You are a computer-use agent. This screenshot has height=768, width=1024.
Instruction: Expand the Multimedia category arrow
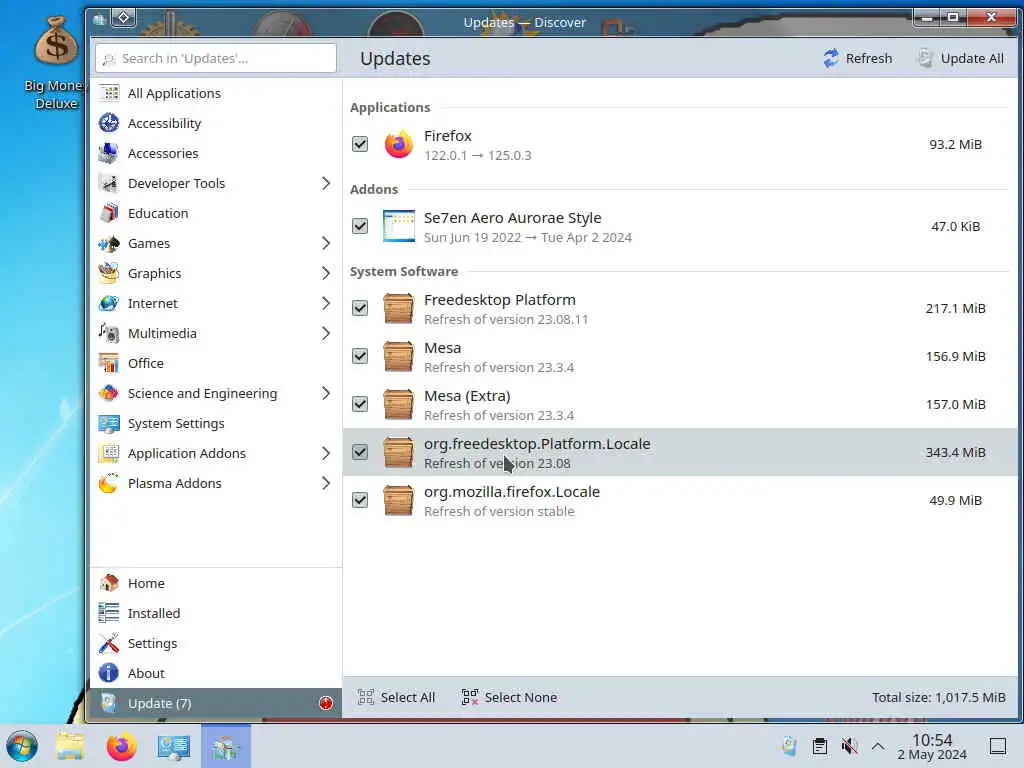(x=325, y=333)
